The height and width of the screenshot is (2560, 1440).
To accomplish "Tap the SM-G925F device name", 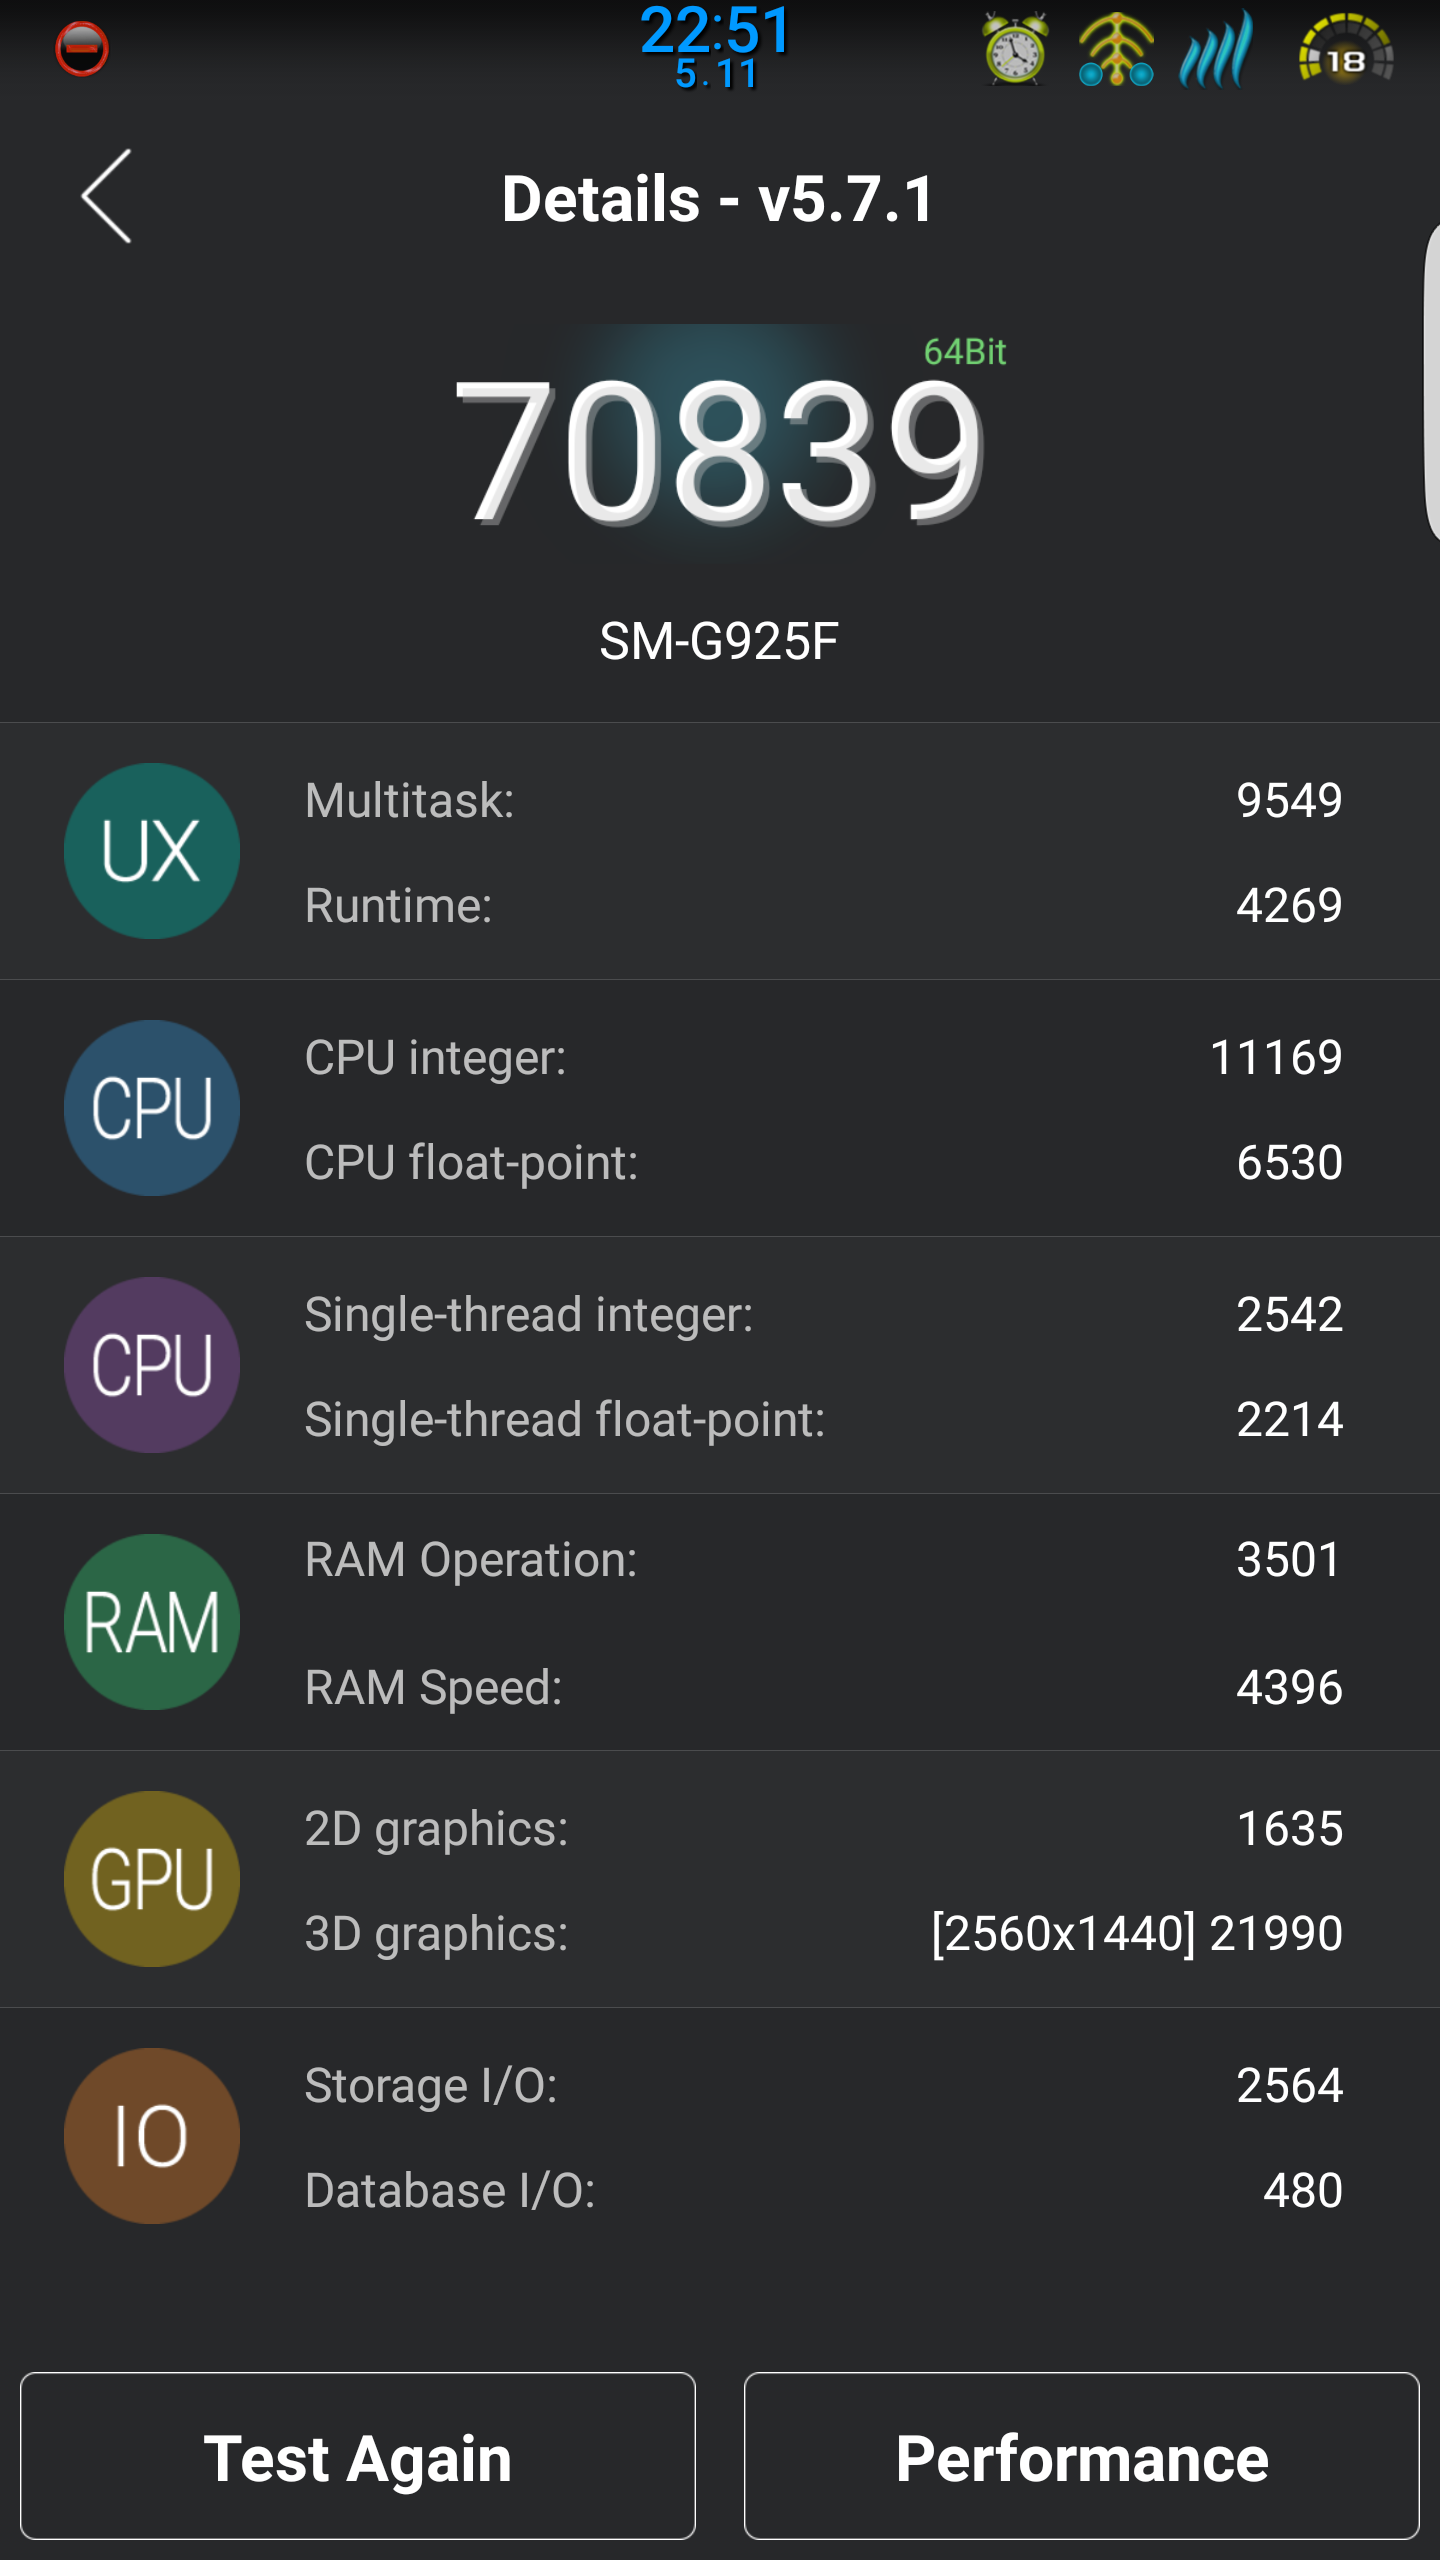I will pos(719,641).
